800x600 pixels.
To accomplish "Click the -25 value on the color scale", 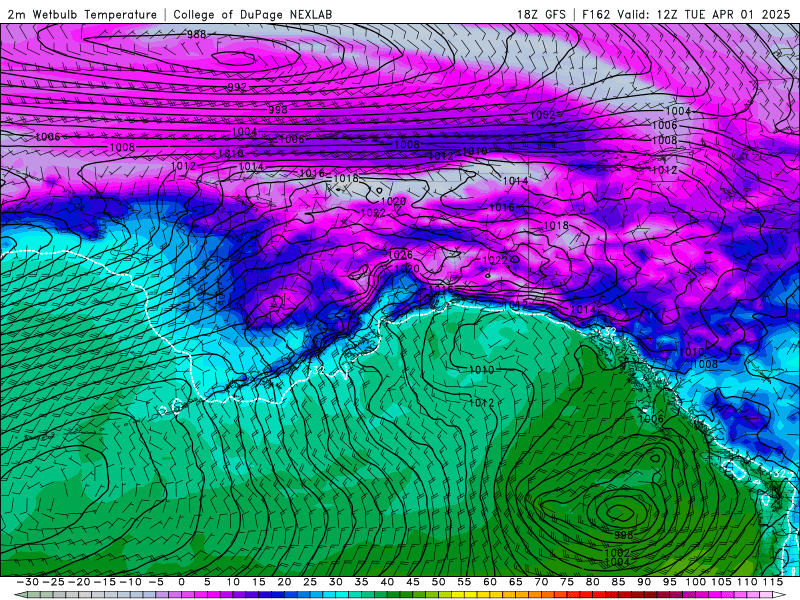I will click(53, 582).
